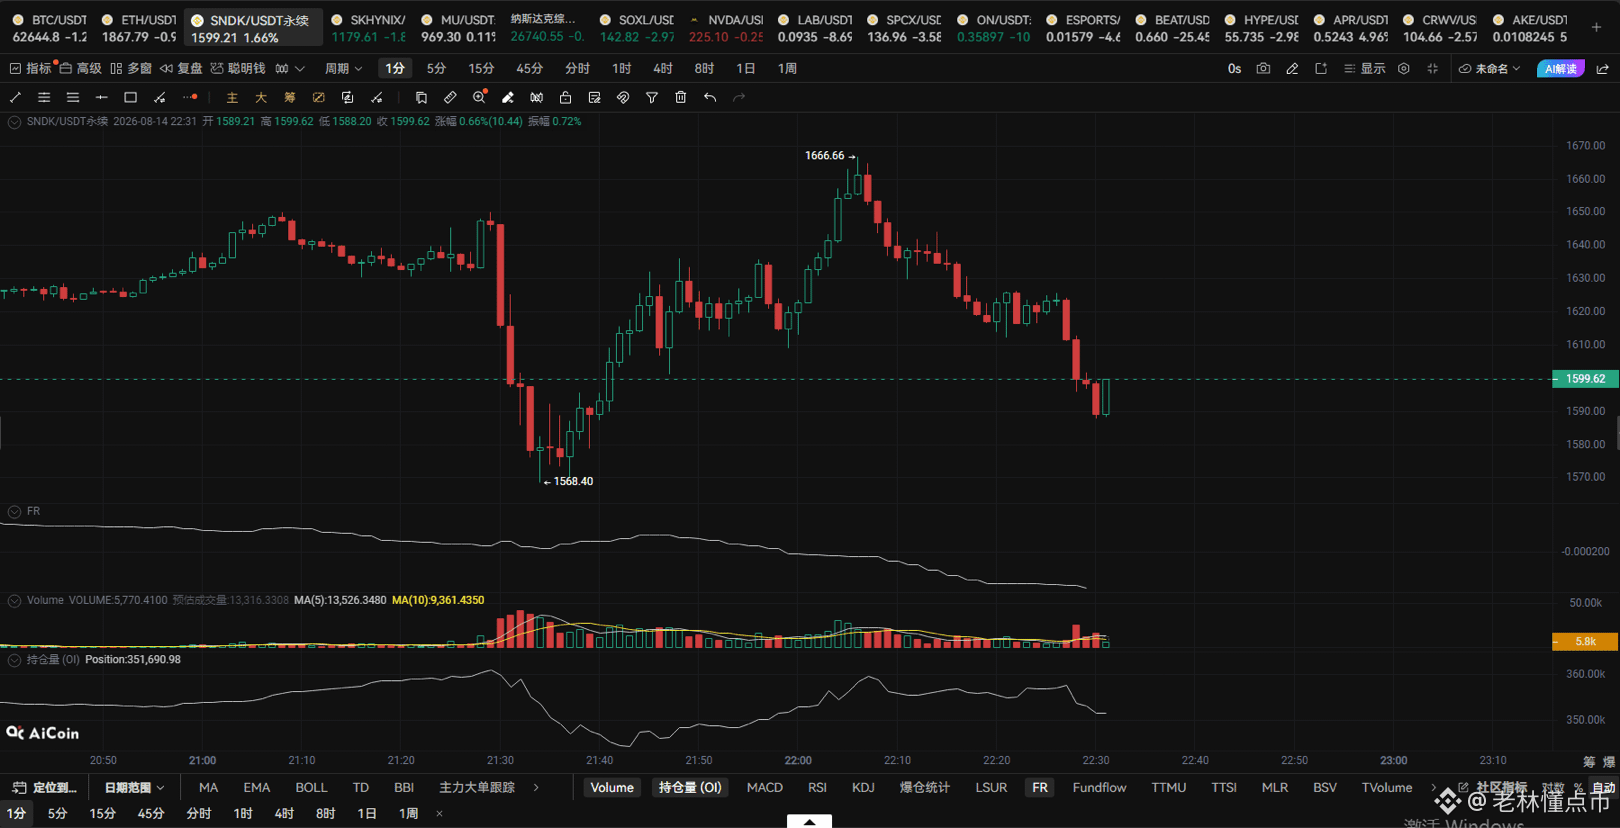This screenshot has height=828, width=1620.
Task: Undo the last drawing action
Action: click(710, 97)
